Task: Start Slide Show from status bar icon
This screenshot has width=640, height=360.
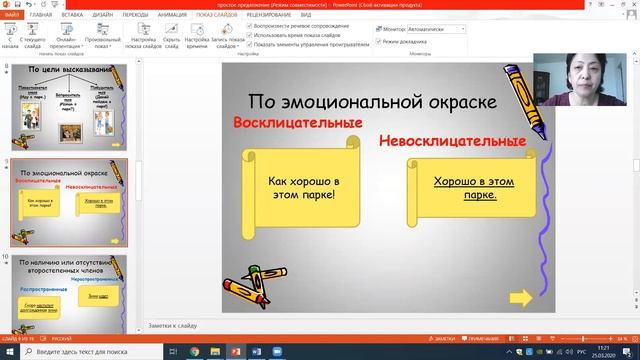Action: [x=552, y=339]
